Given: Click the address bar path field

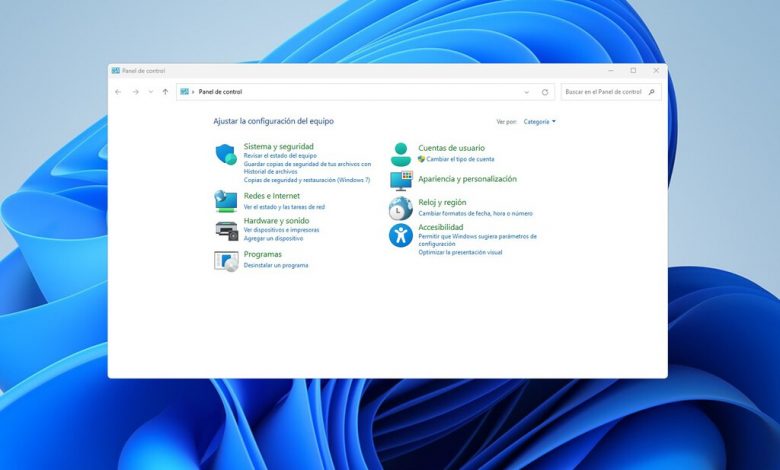Looking at the screenshot, I should click(x=365, y=92).
